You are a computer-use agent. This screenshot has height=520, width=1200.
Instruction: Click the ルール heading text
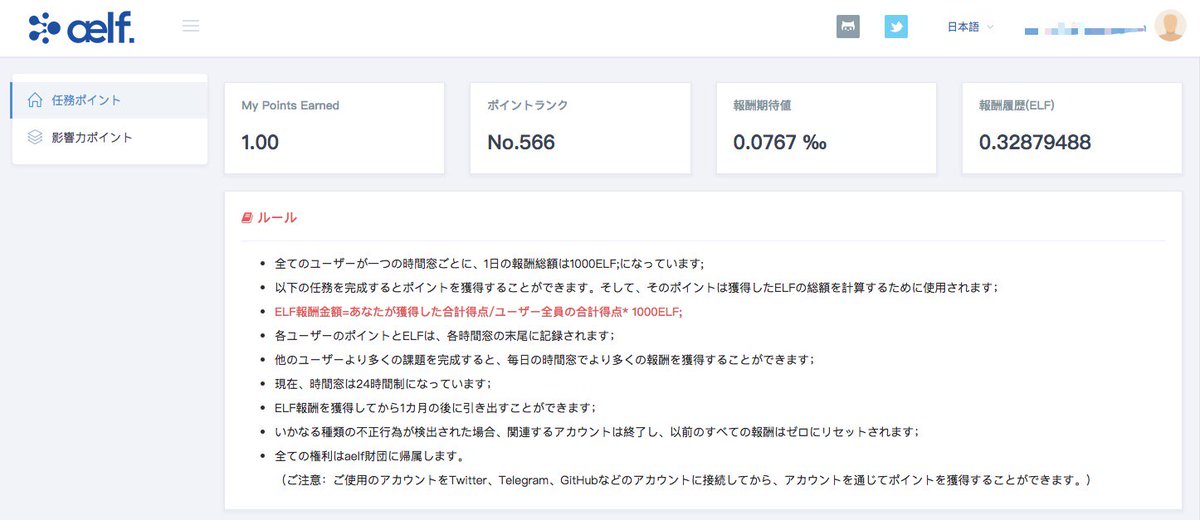click(x=277, y=217)
